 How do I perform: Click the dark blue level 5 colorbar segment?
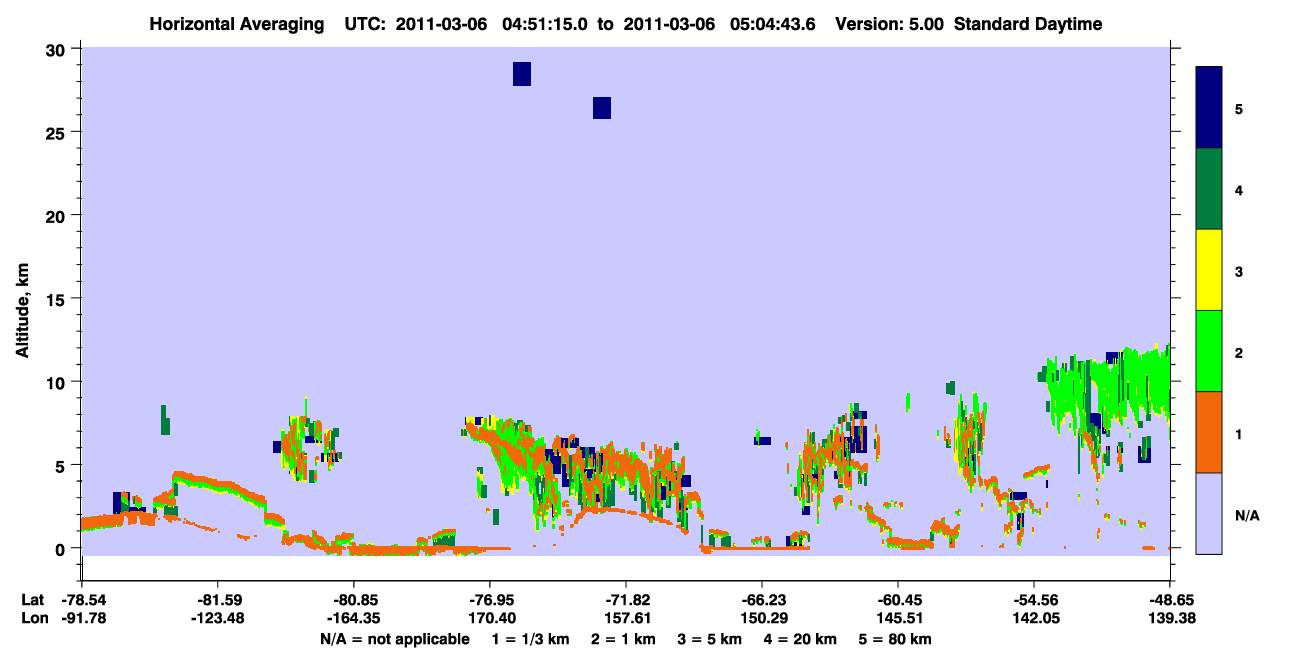point(1209,107)
